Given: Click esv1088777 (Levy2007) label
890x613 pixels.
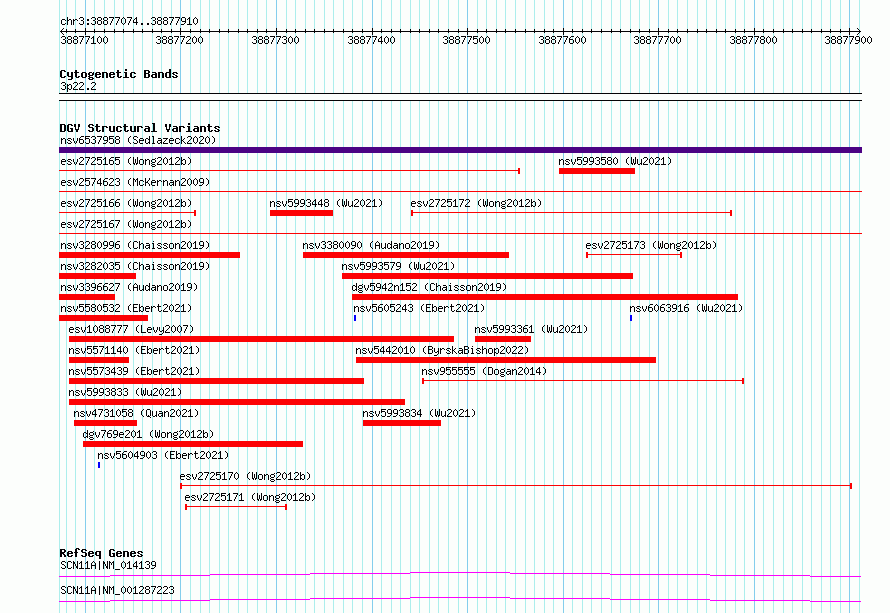Looking at the screenshot, I should click(x=131, y=329).
